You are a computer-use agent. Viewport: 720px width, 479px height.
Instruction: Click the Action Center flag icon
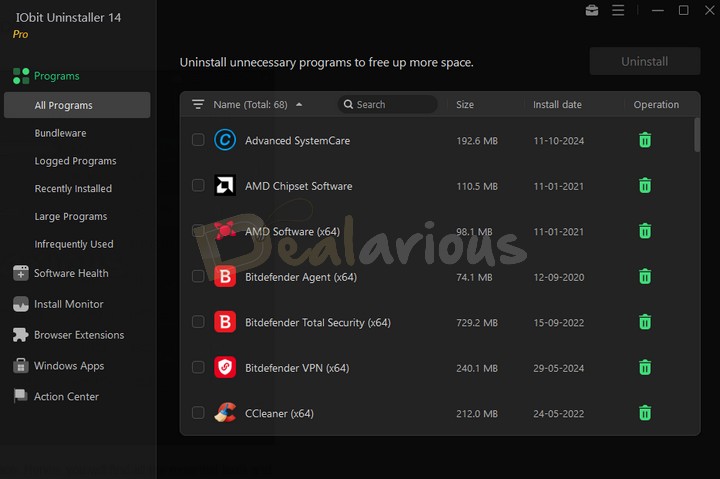tap(21, 396)
